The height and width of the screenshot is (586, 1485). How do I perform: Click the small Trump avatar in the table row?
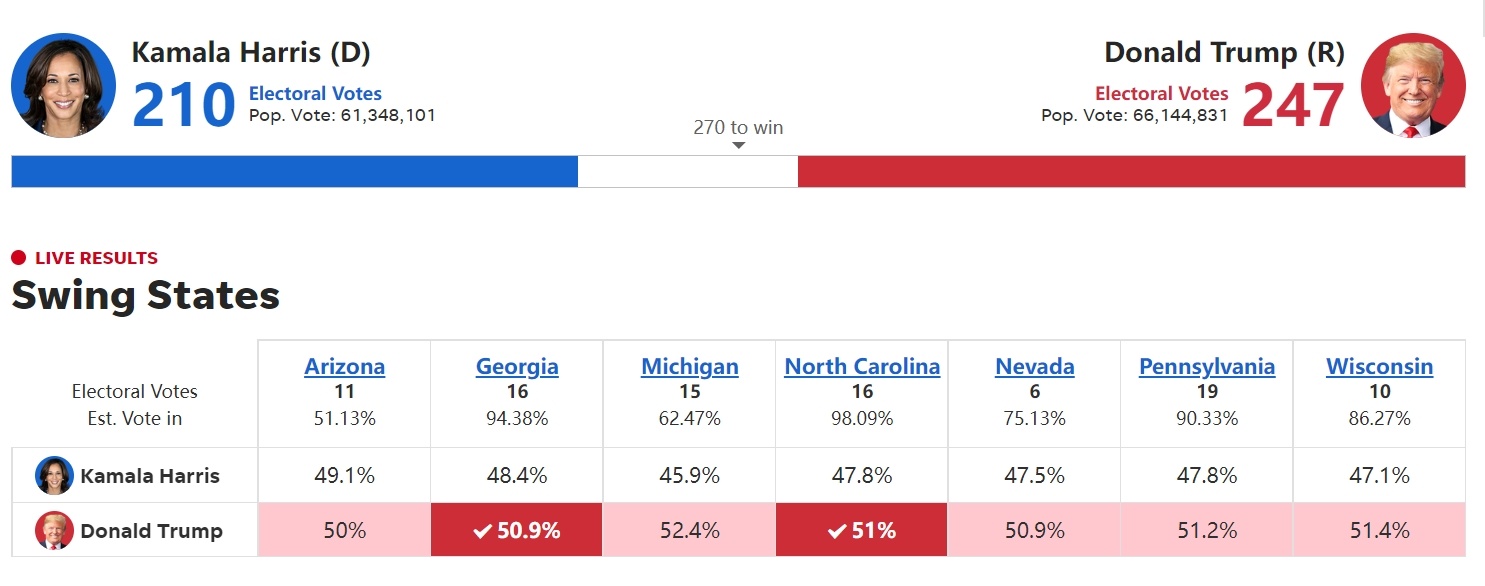point(54,531)
